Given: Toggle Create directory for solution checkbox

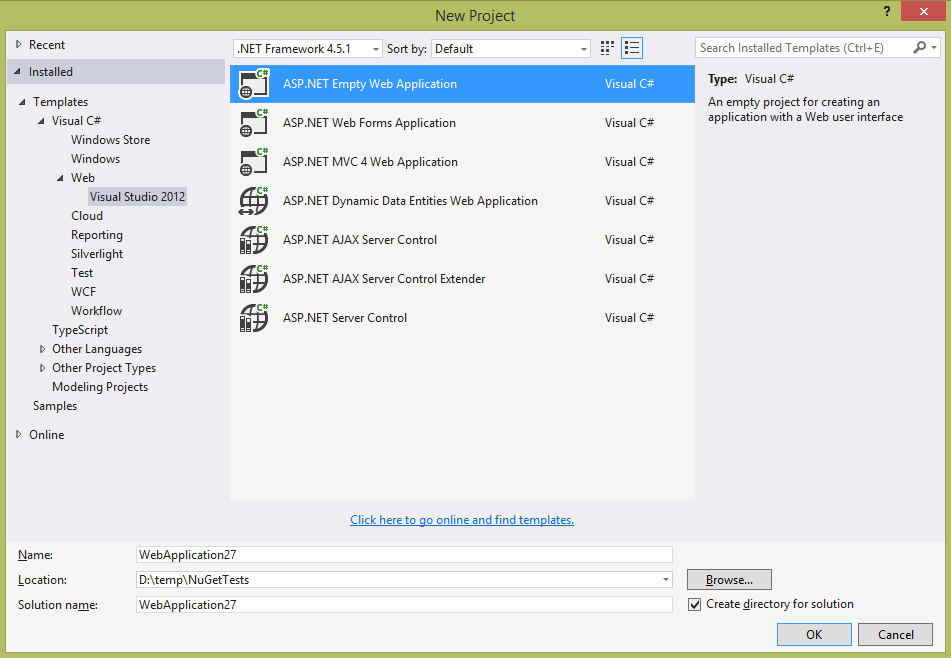Looking at the screenshot, I should click(694, 605).
